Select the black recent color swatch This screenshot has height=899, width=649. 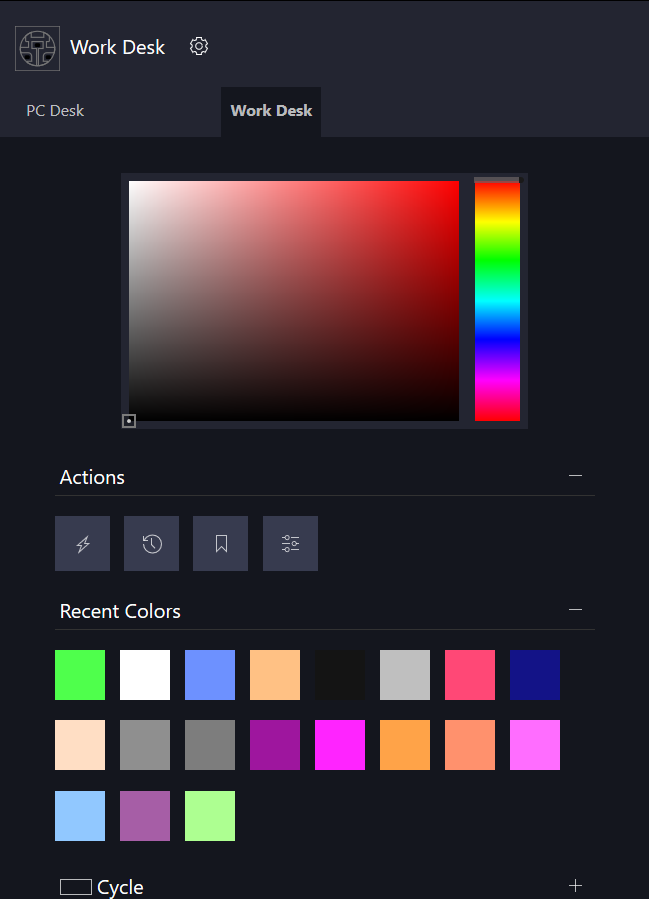(x=340, y=675)
